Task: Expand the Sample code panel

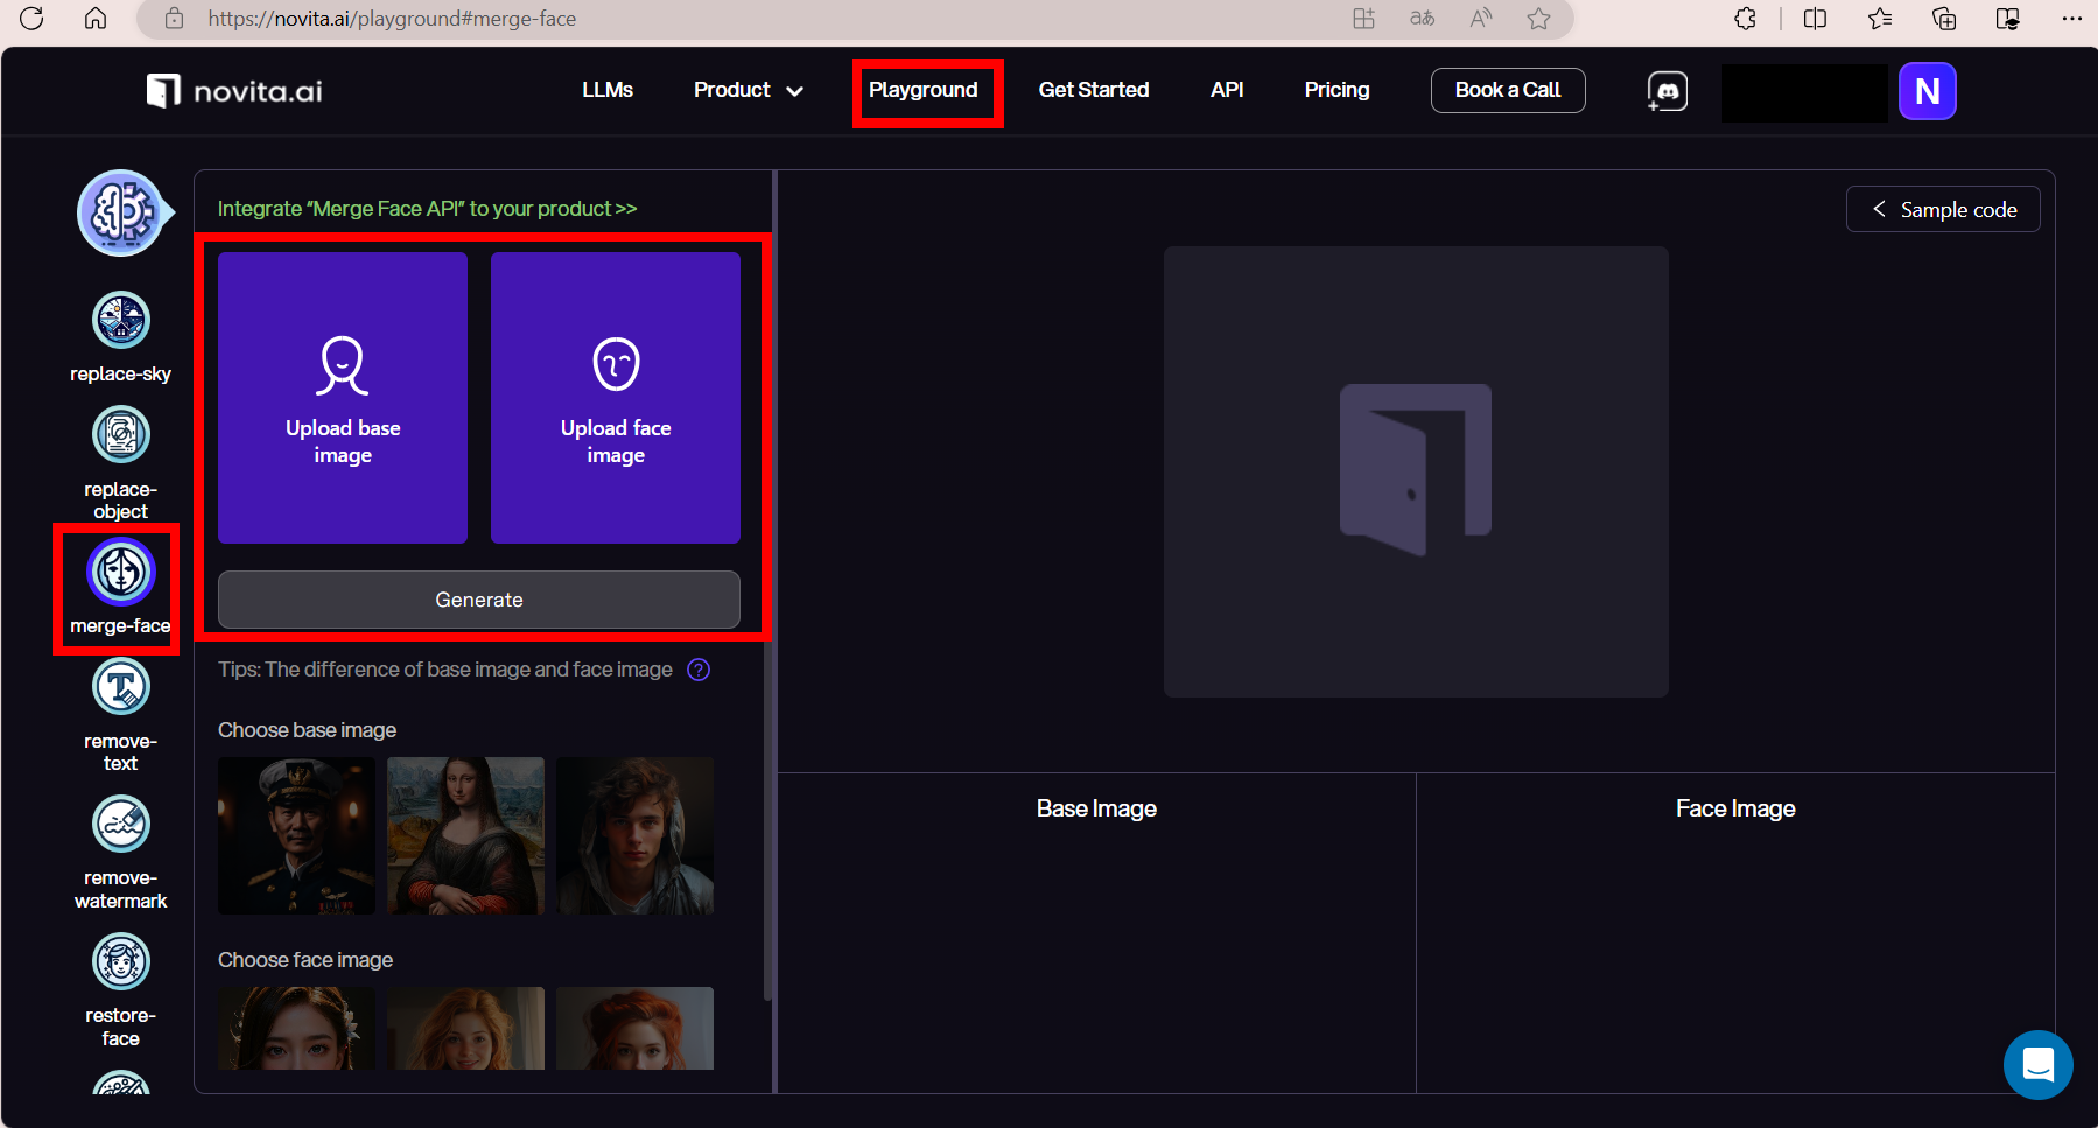Action: click(x=1943, y=210)
